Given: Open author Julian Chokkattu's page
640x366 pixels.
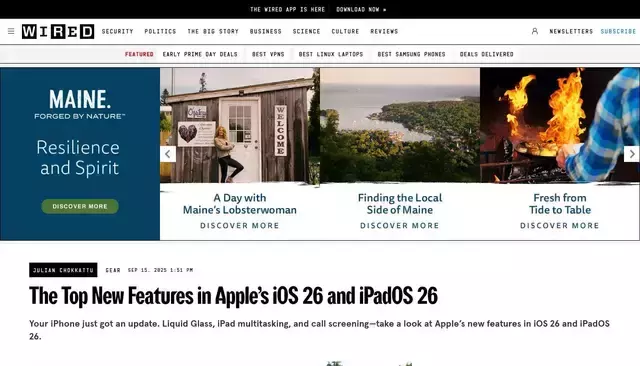Looking at the screenshot, I should coord(63,270).
